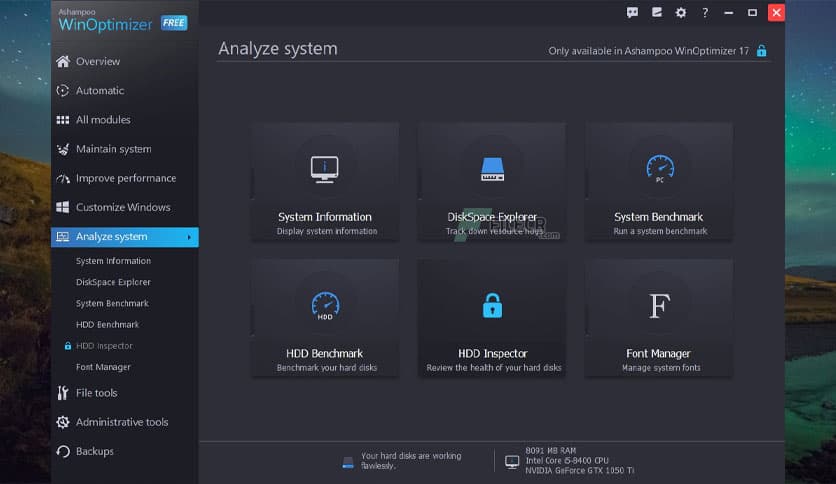Click 'Benchmark your hard disks' description text
The width and height of the screenshot is (836, 484).
point(327,368)
